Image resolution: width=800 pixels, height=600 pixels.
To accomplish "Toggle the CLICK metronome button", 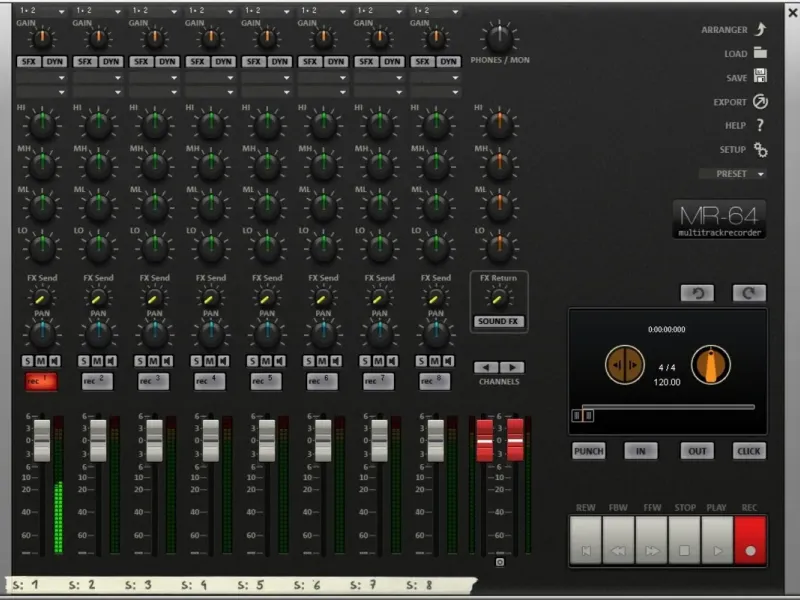I will tap(749, 451).
